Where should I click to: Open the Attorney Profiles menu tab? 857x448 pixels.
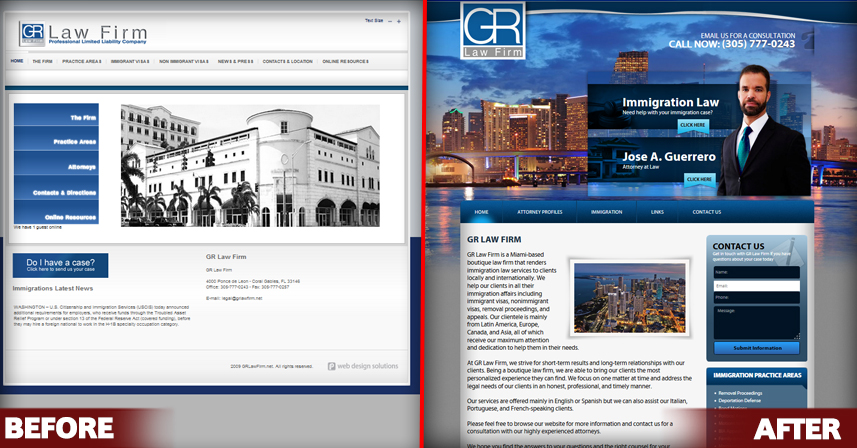tap(539, 212)
